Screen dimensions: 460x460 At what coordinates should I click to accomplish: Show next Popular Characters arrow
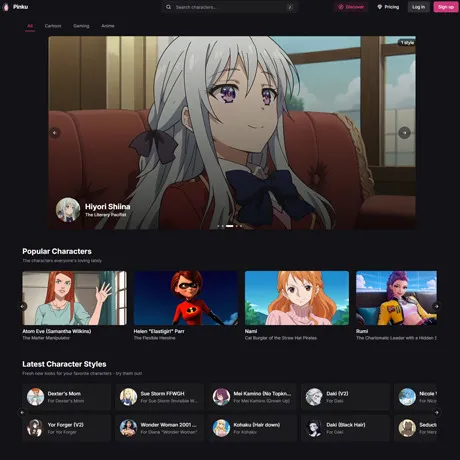pos(437,306)
